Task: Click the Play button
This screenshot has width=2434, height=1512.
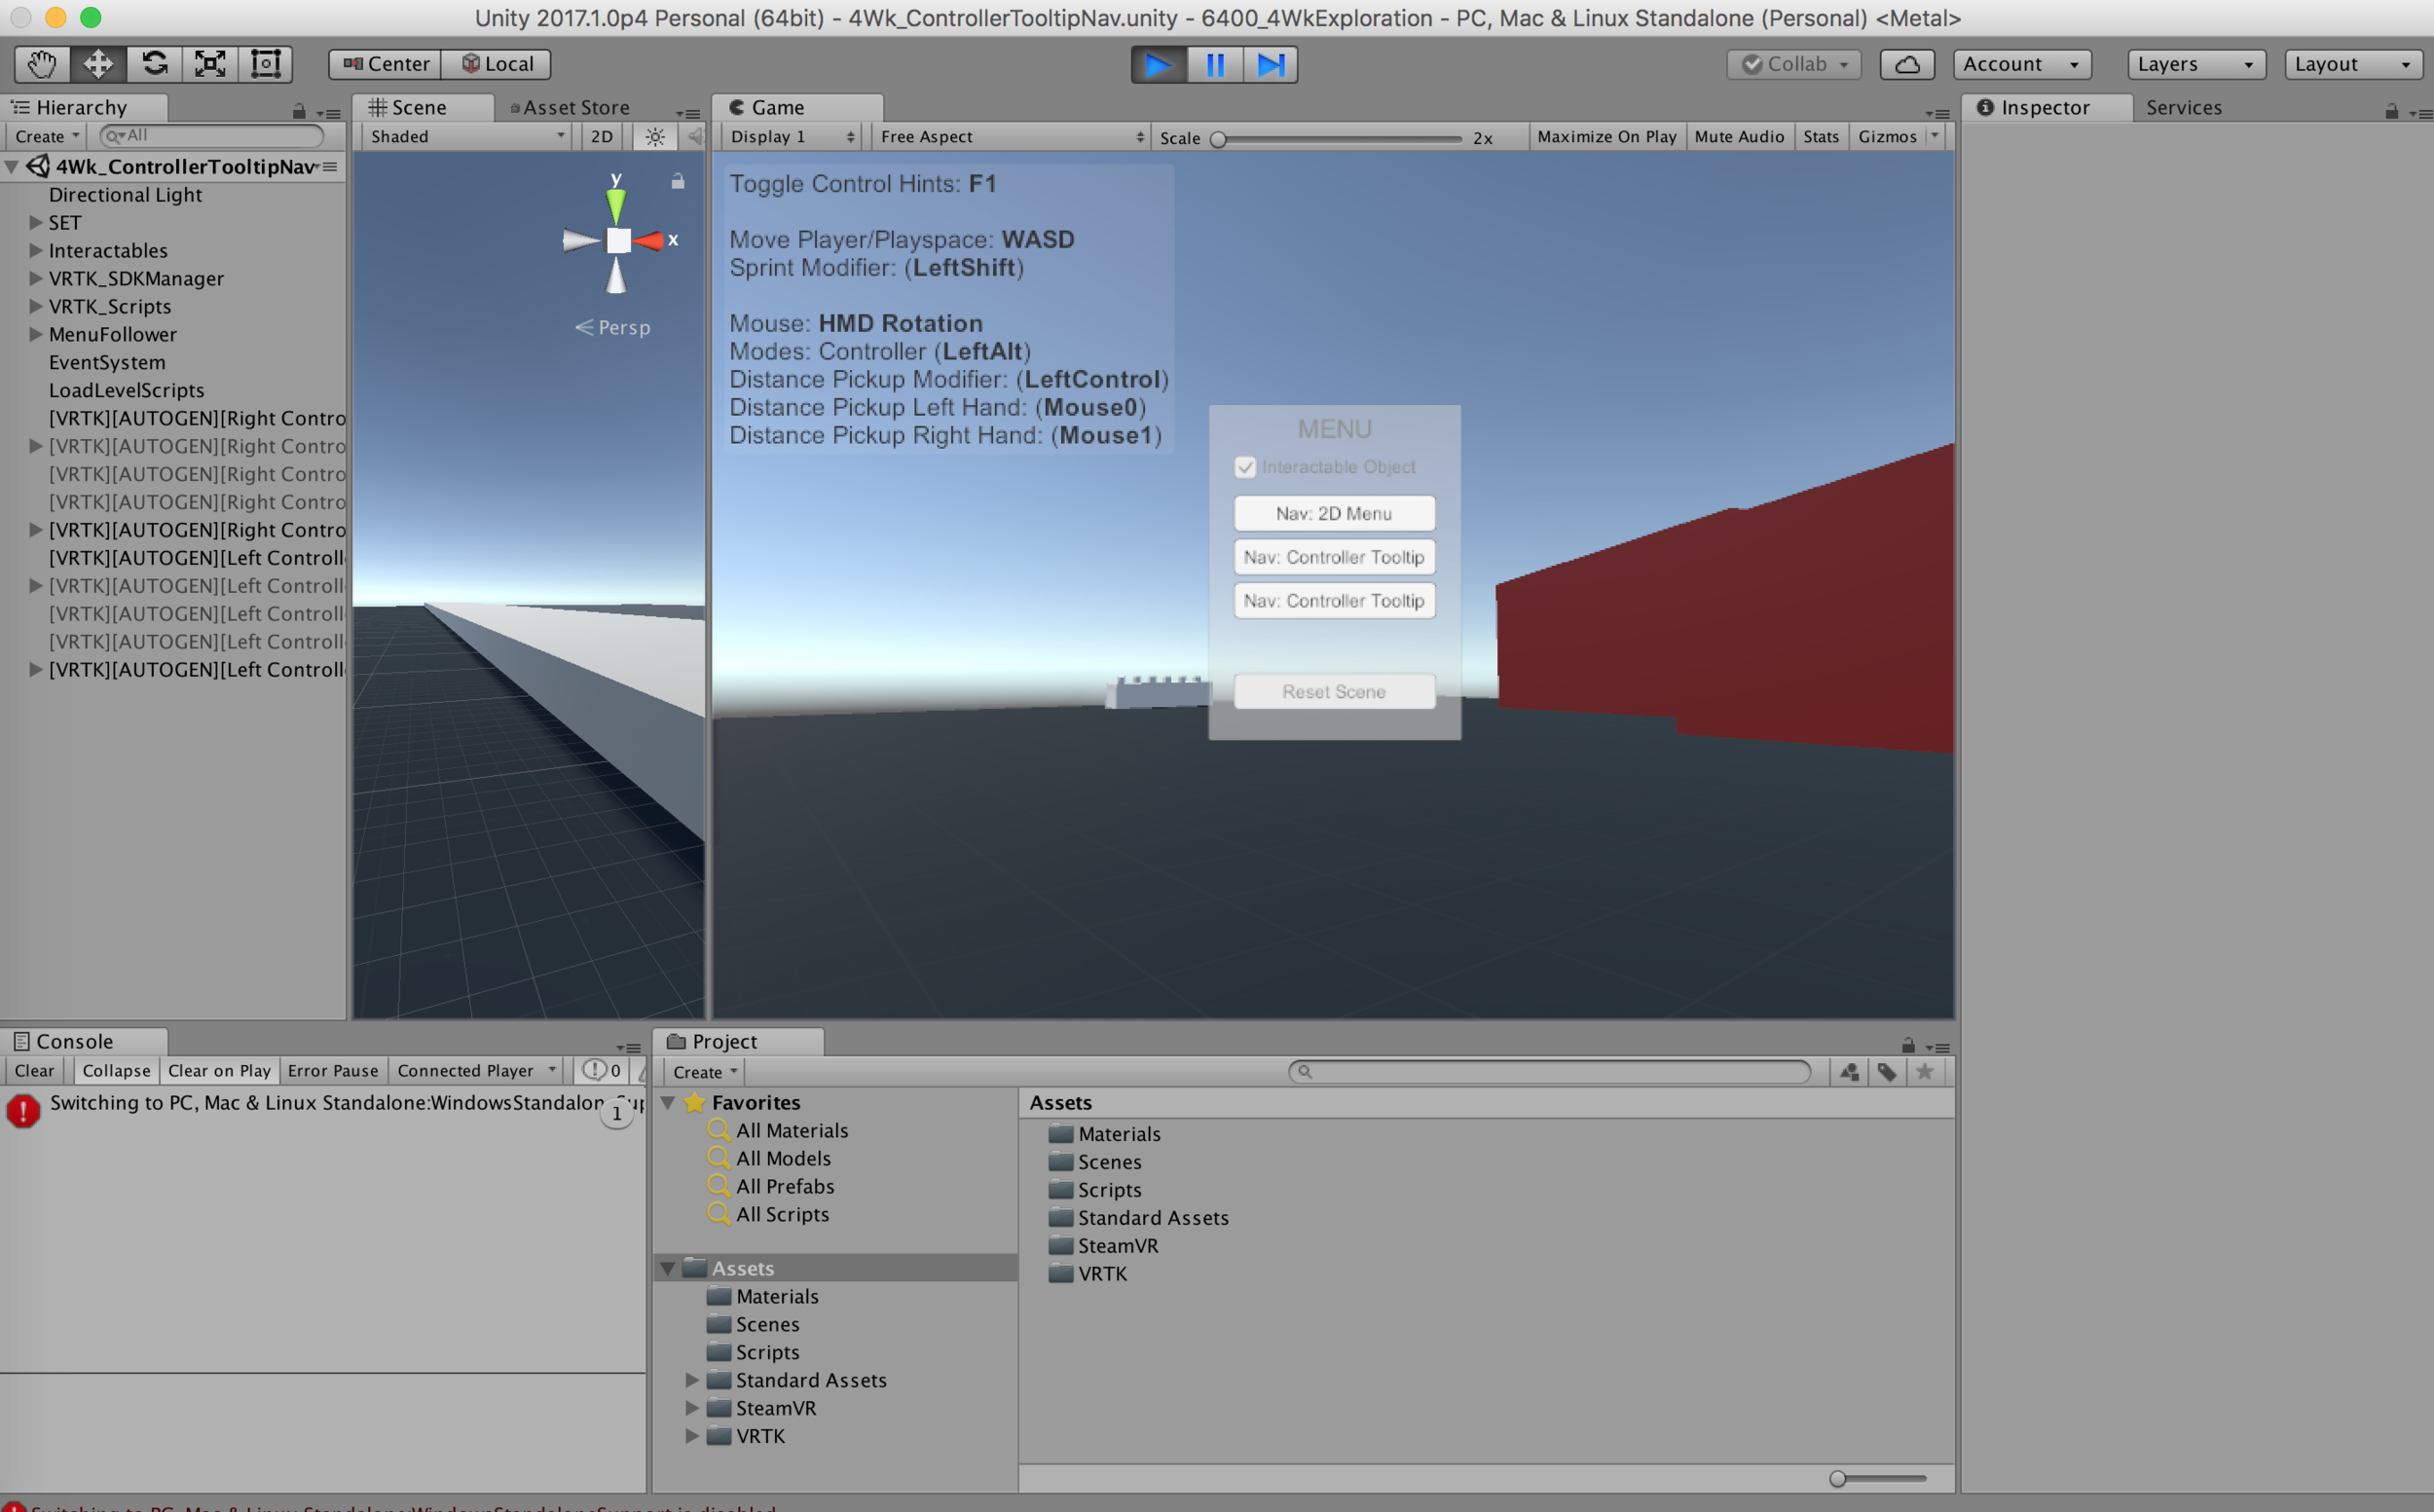Action: tap(1158, 65)
